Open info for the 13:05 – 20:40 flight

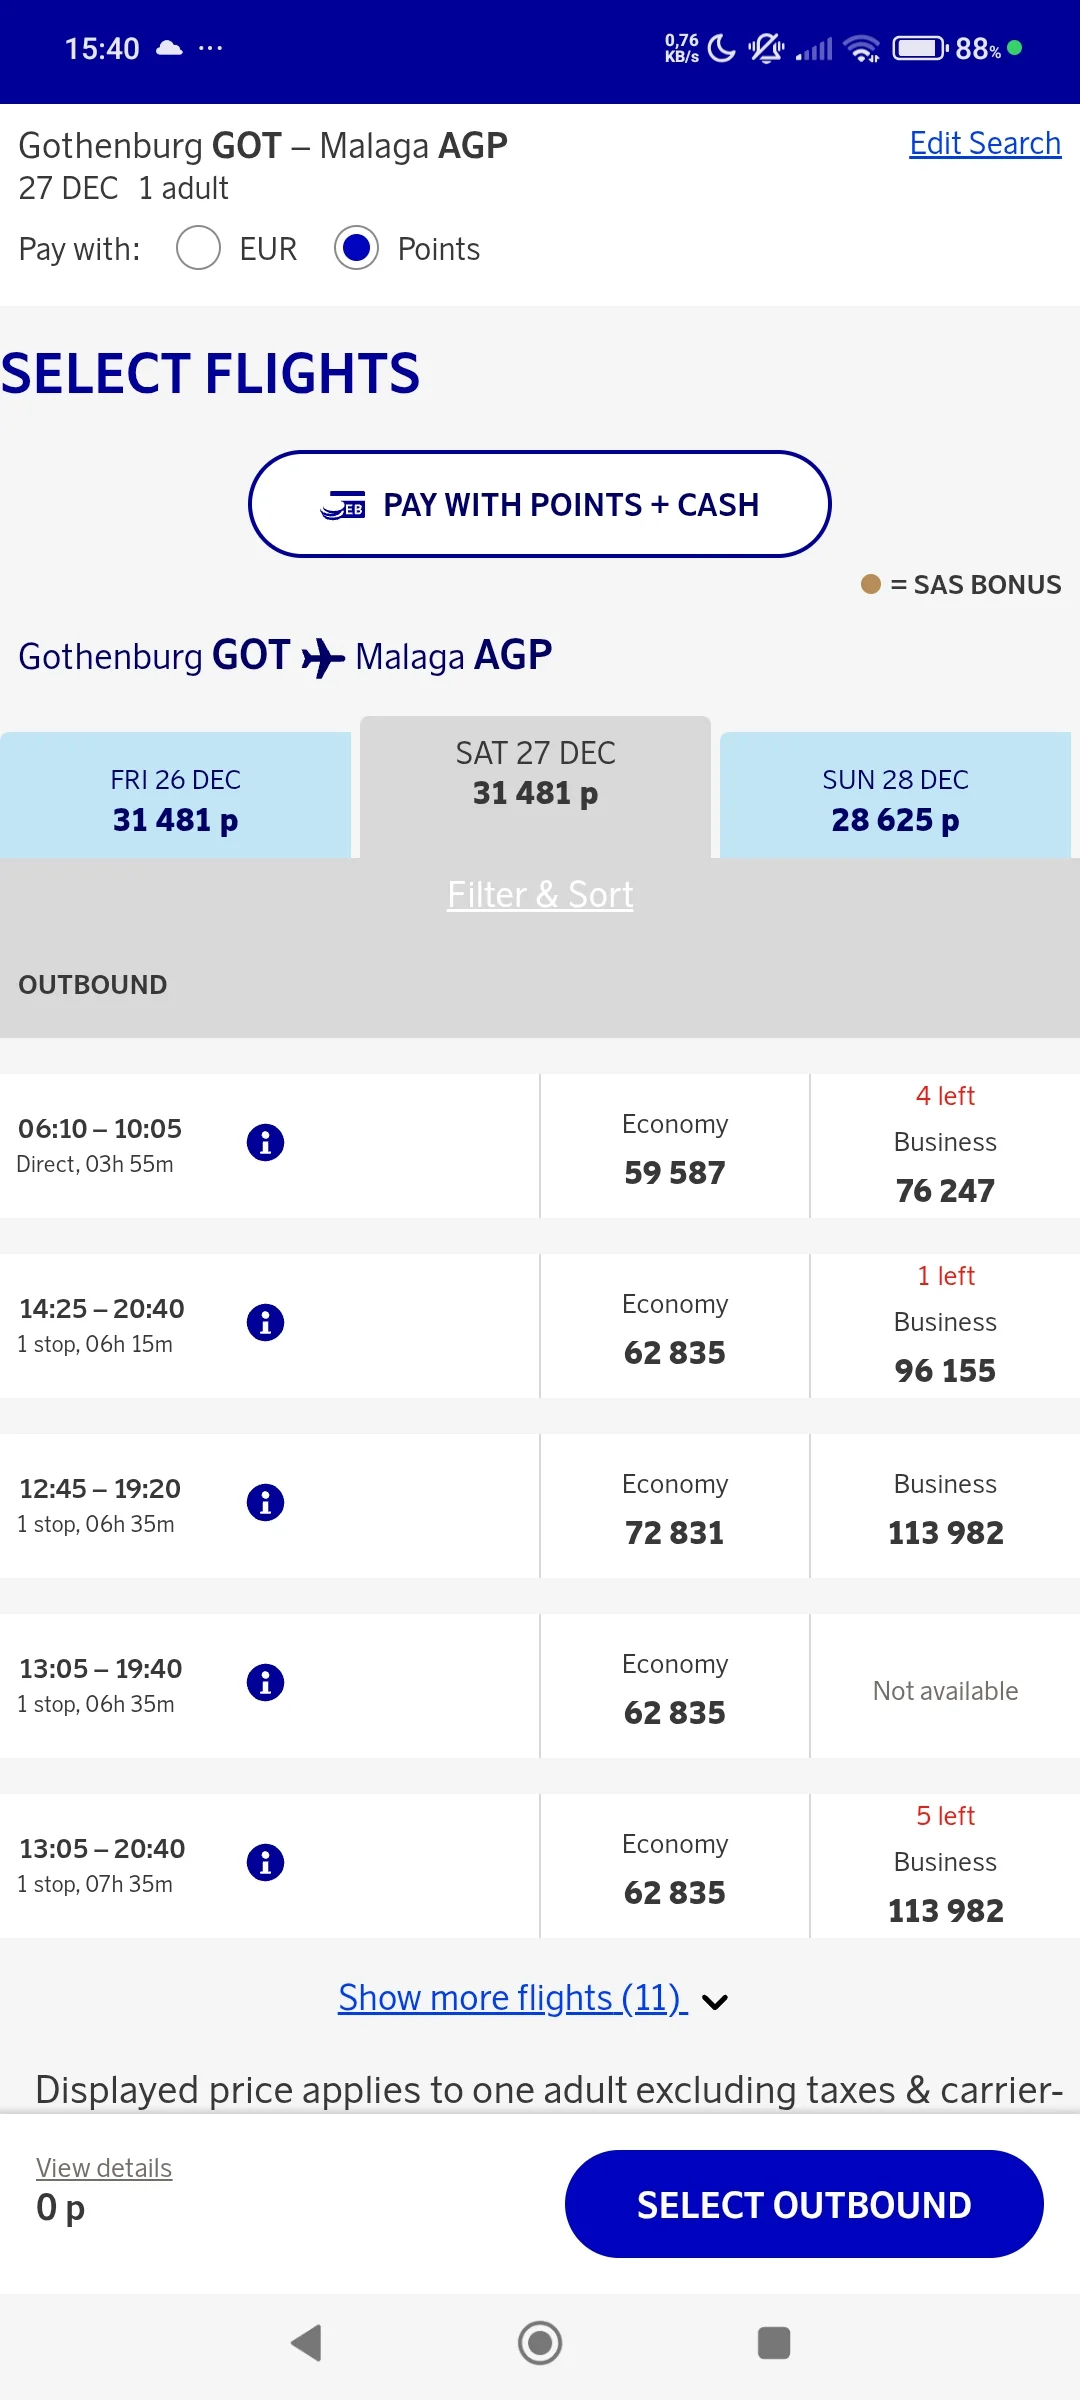point(265,1862)
